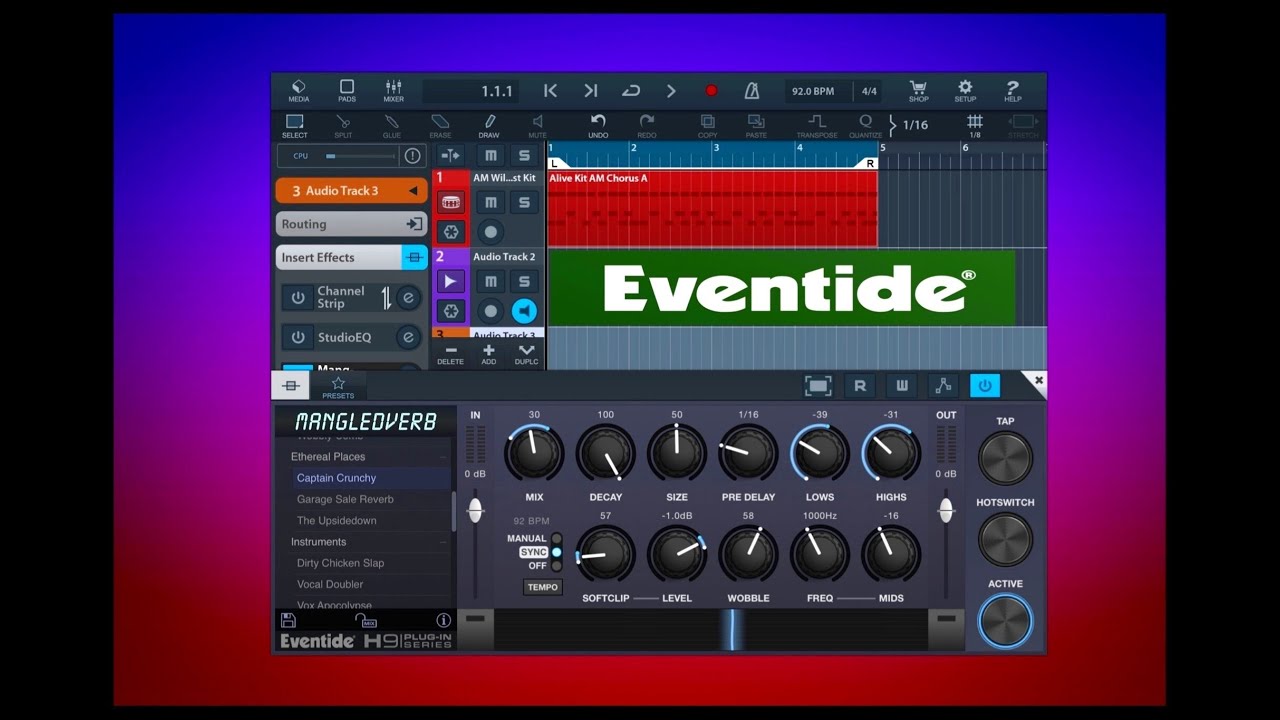Toggle the blue plugin bypass power button

985,386
